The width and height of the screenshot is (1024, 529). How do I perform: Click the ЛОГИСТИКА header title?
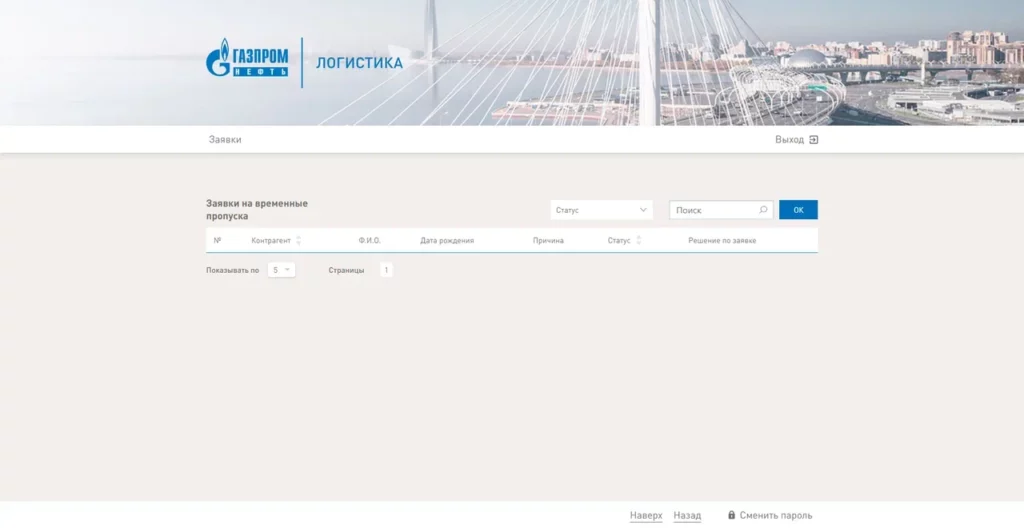pyautogui.click(x=359, y=63)
